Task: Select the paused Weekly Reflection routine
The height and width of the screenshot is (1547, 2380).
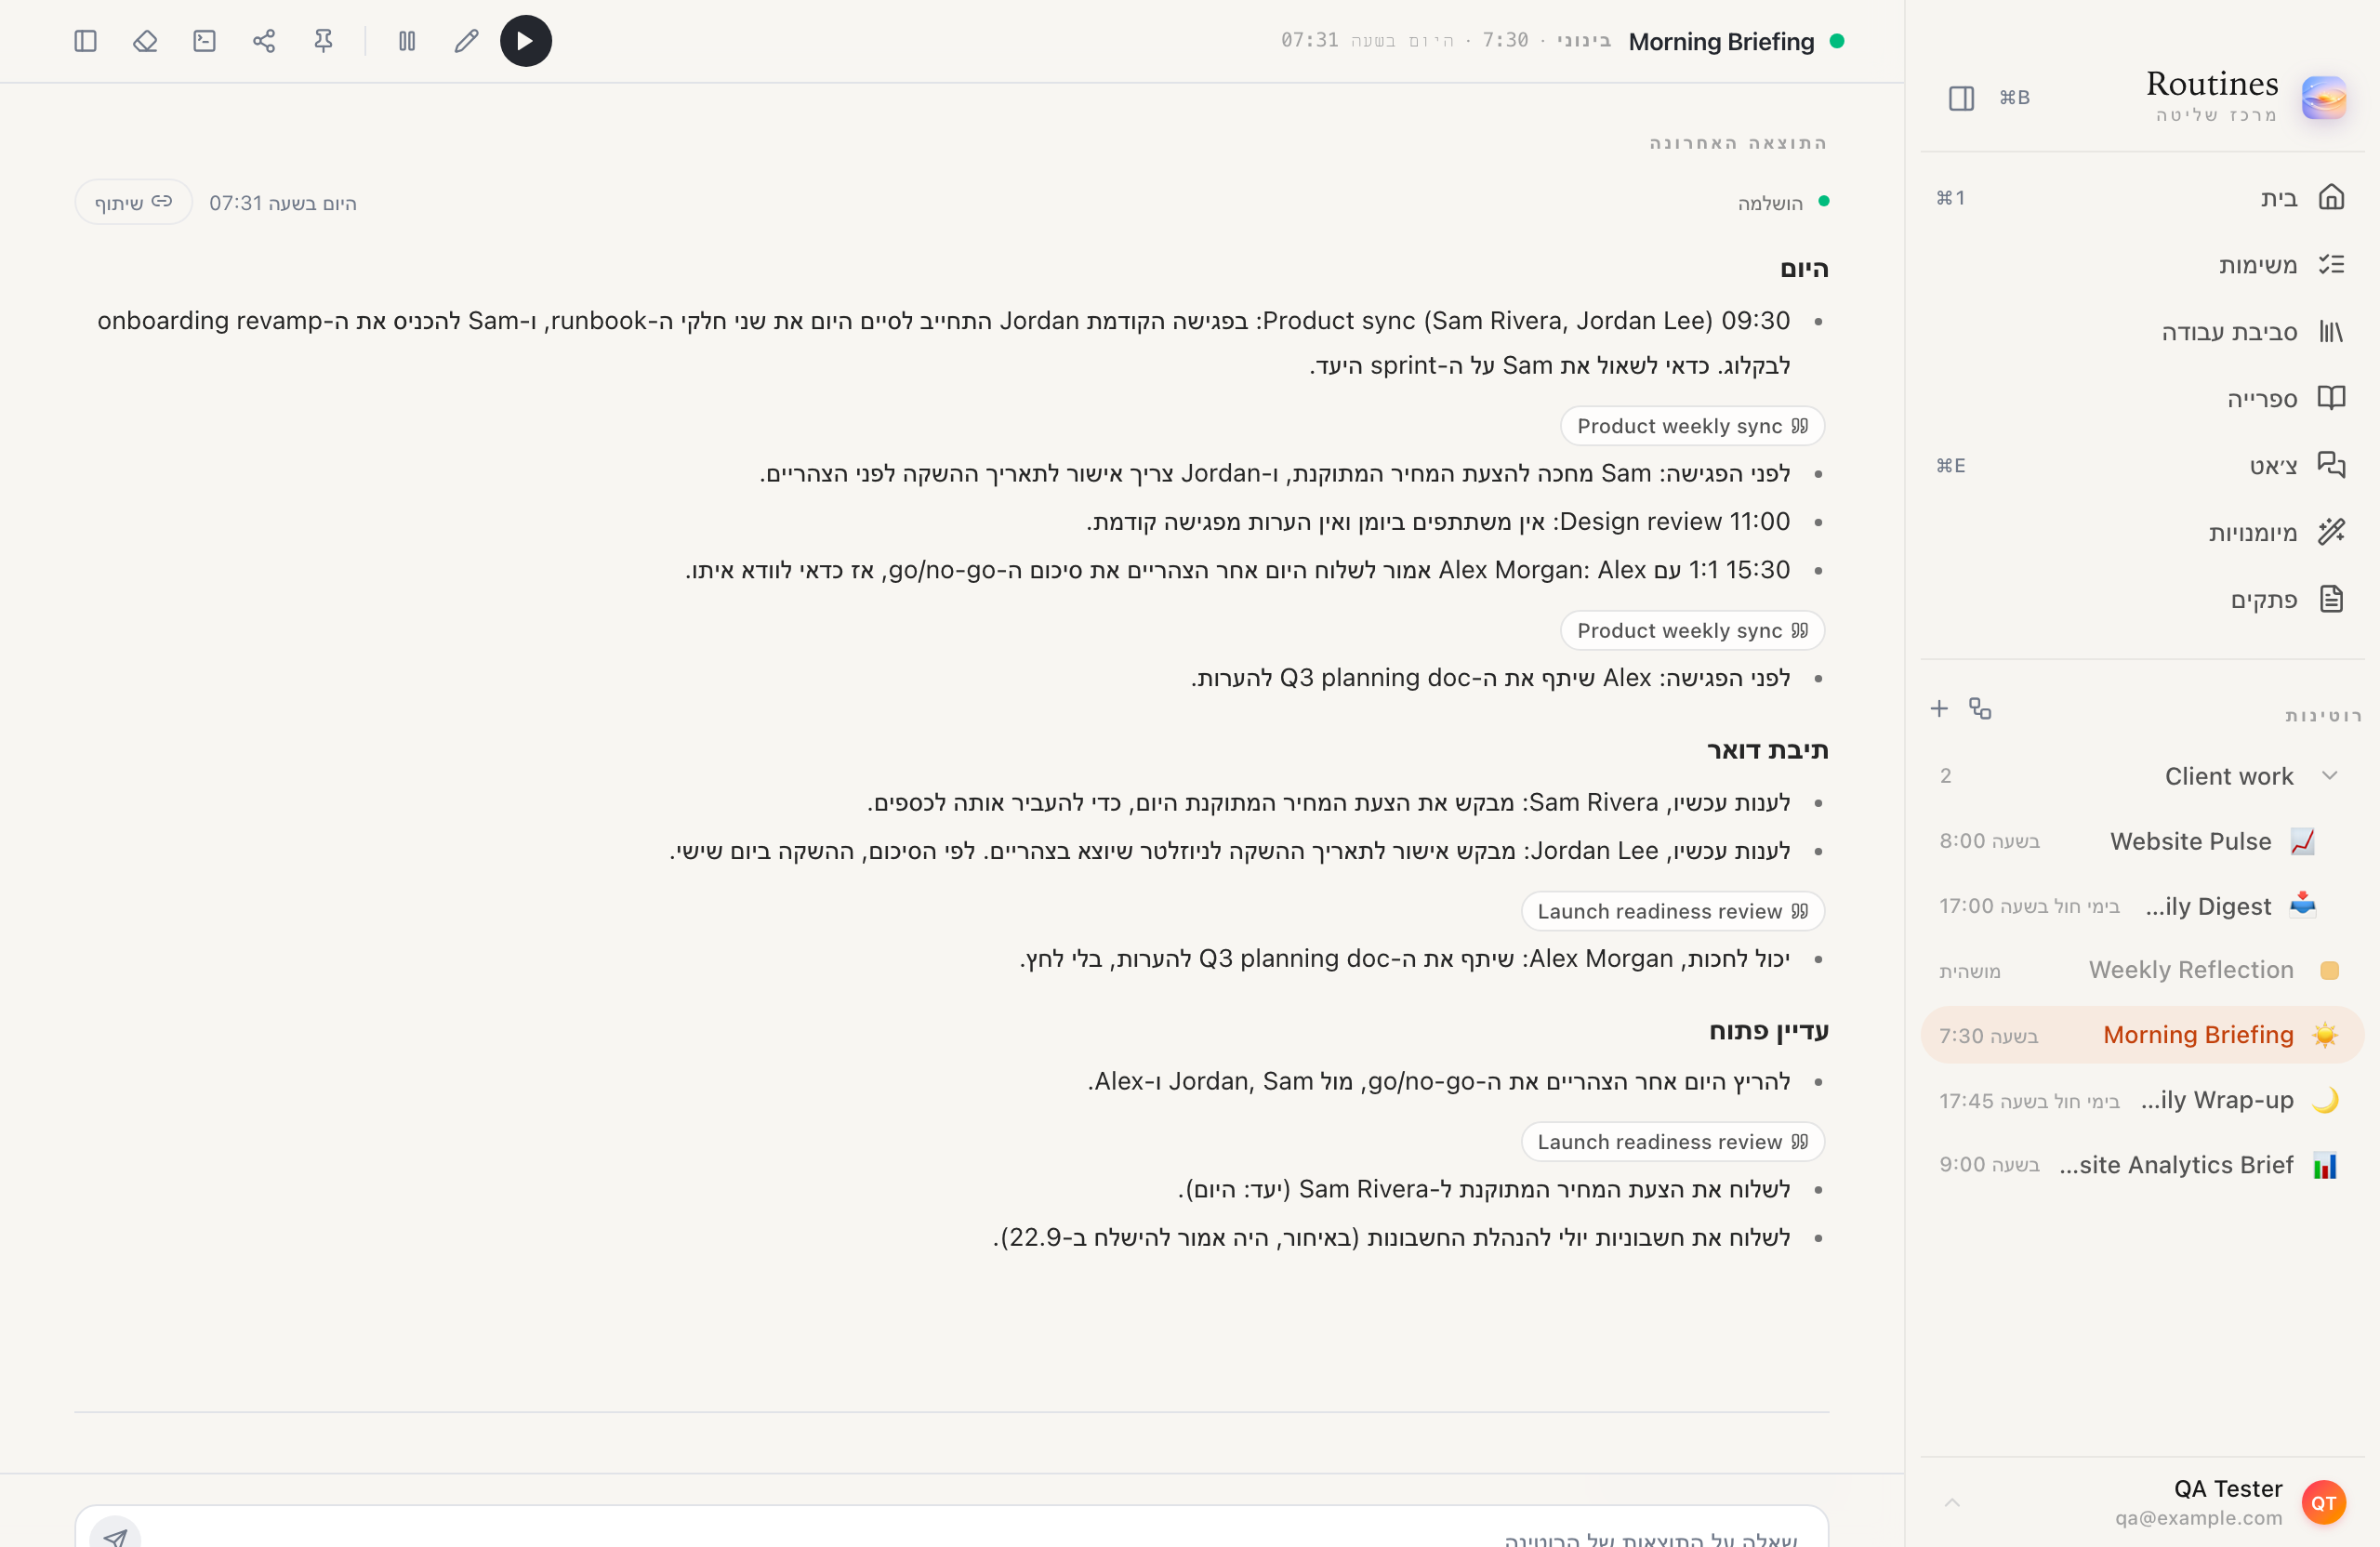Action: (x=2142, y=970)
